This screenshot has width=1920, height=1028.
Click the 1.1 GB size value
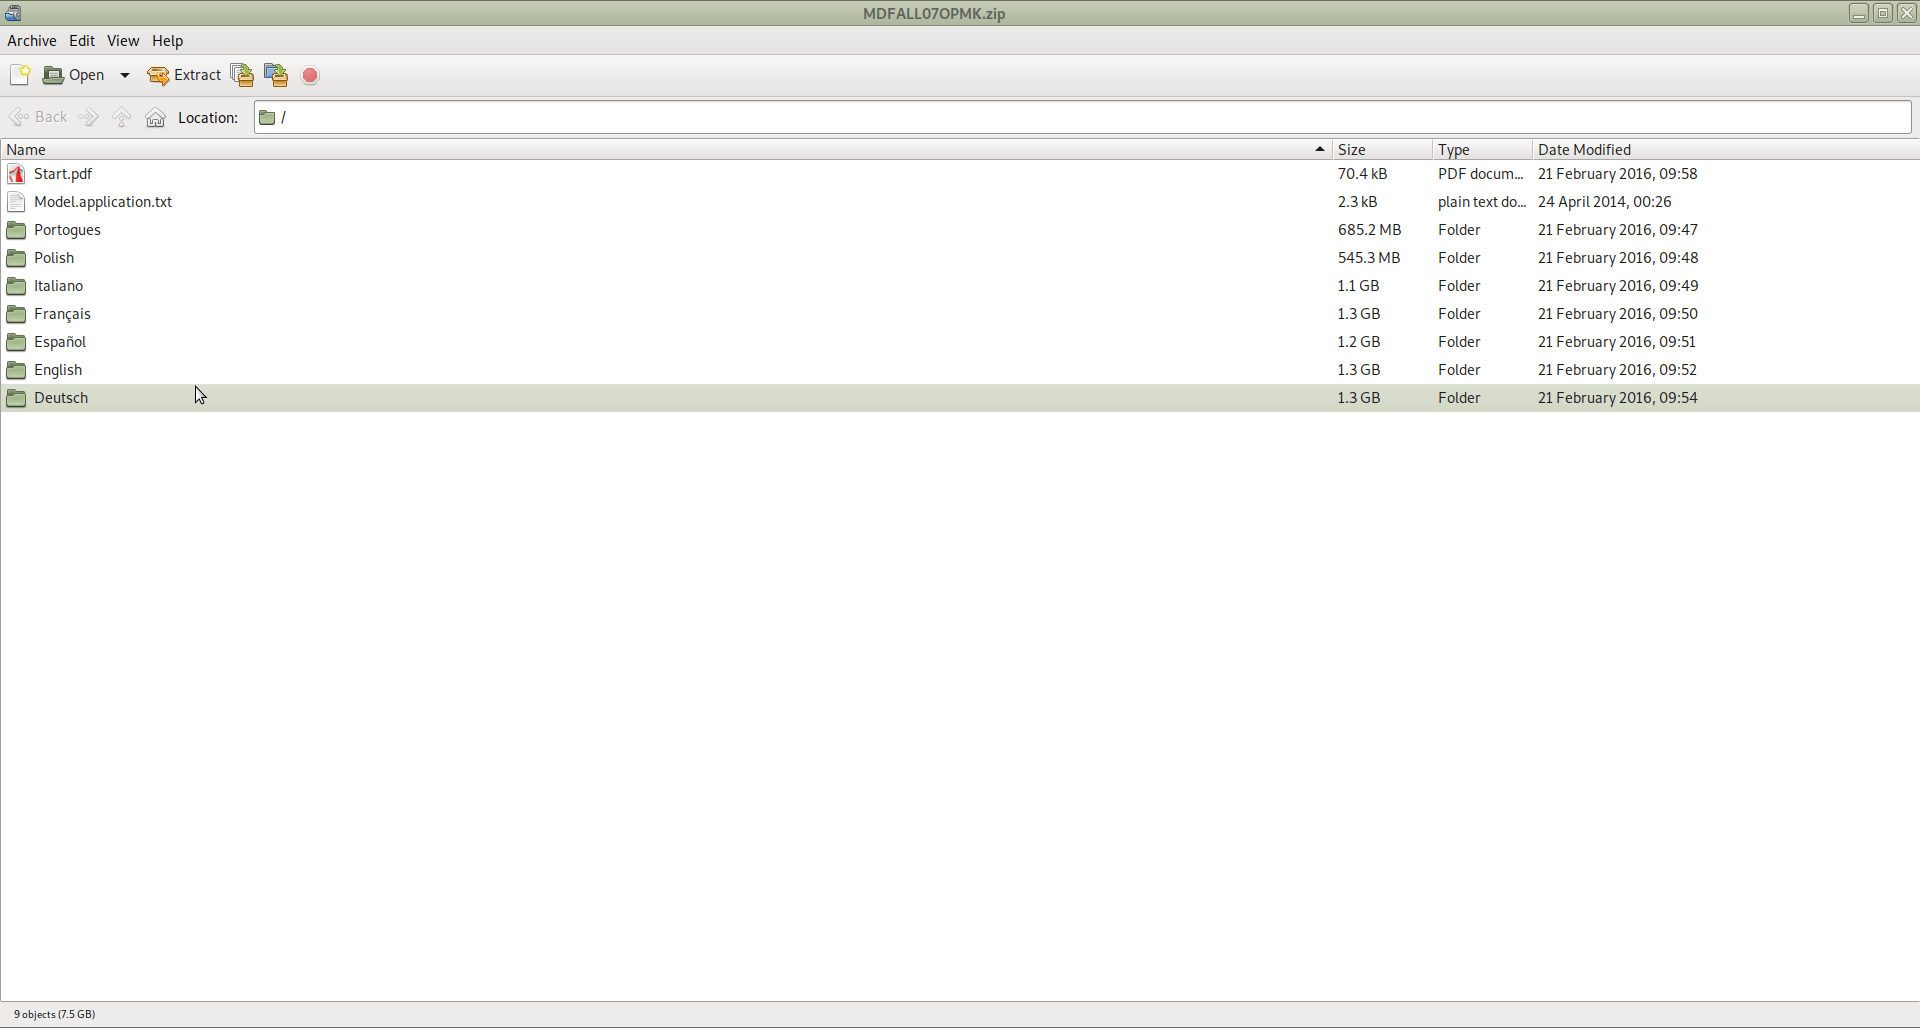(x=1359, y=286)
